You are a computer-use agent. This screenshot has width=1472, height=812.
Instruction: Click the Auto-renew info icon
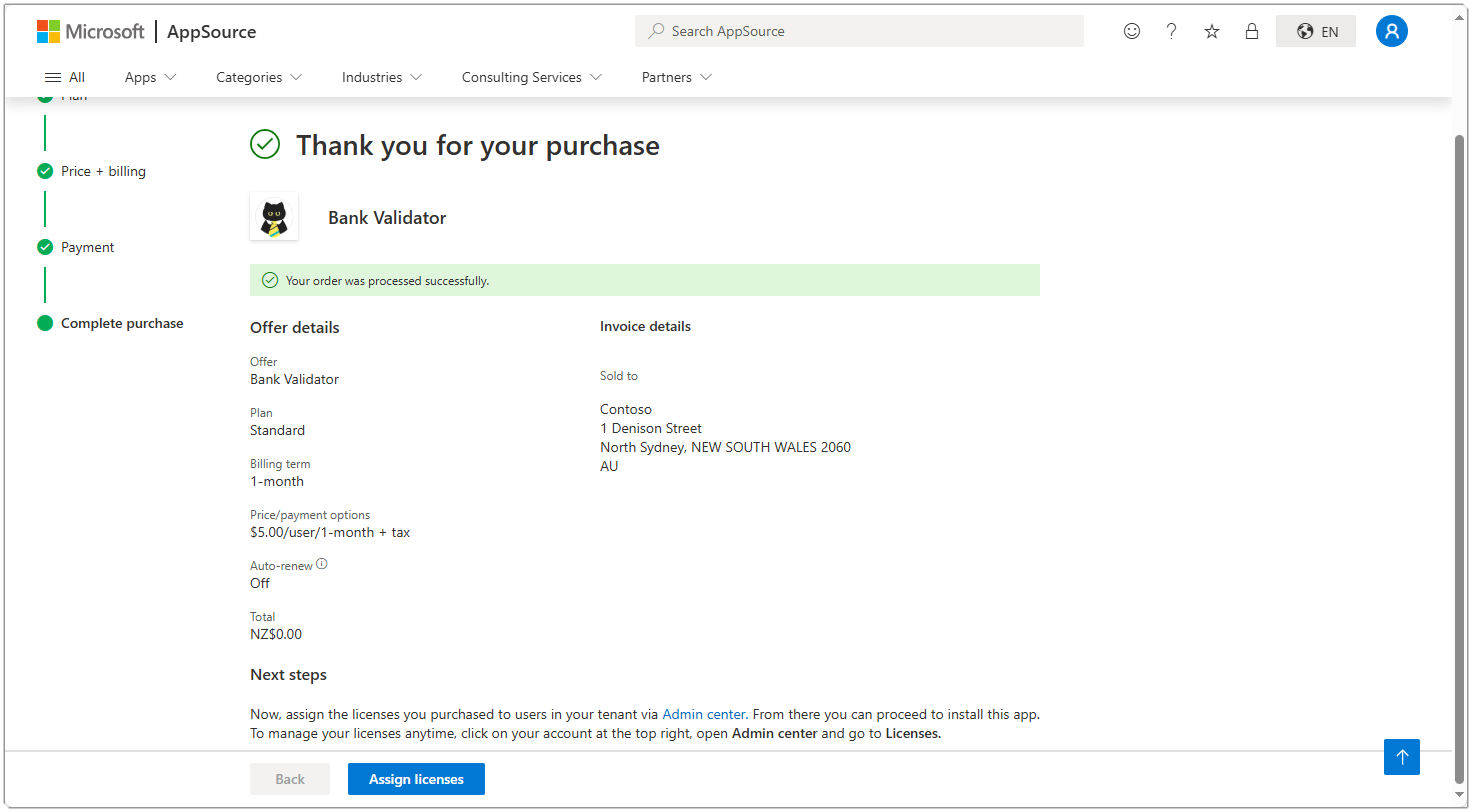click(322, 564)
